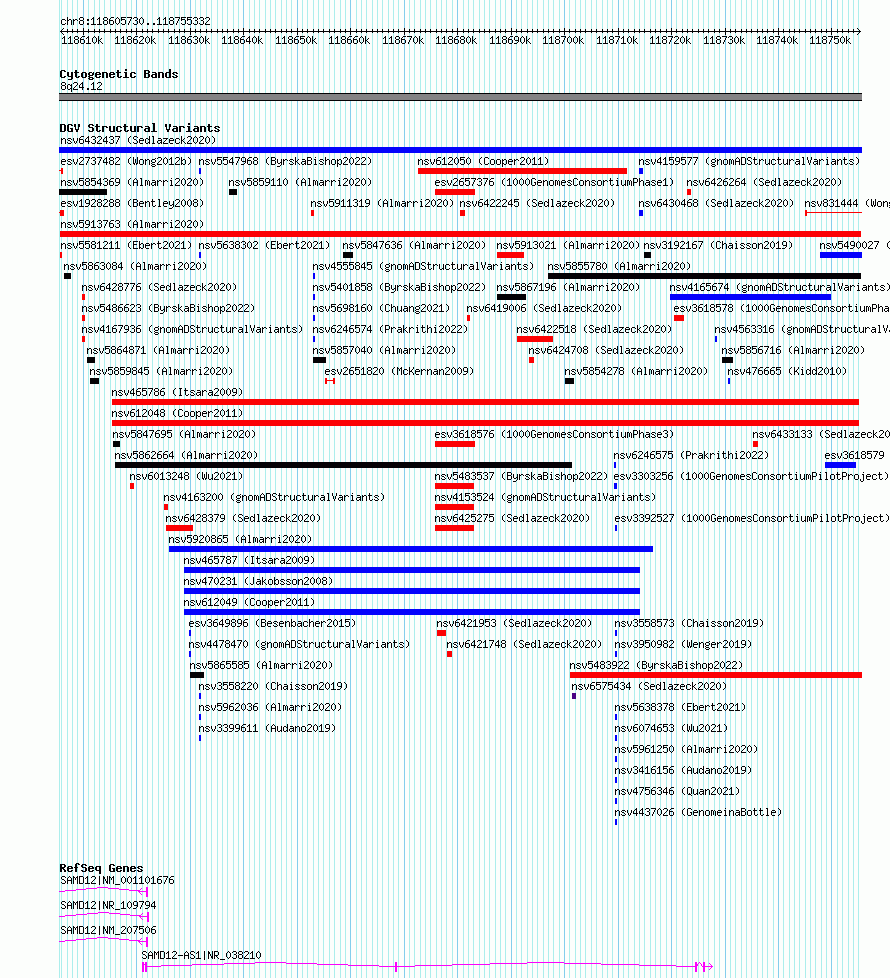Click the black nsv5862664 variant bar
This screenshot has height=978, width=890.
[x=343, y=465]
